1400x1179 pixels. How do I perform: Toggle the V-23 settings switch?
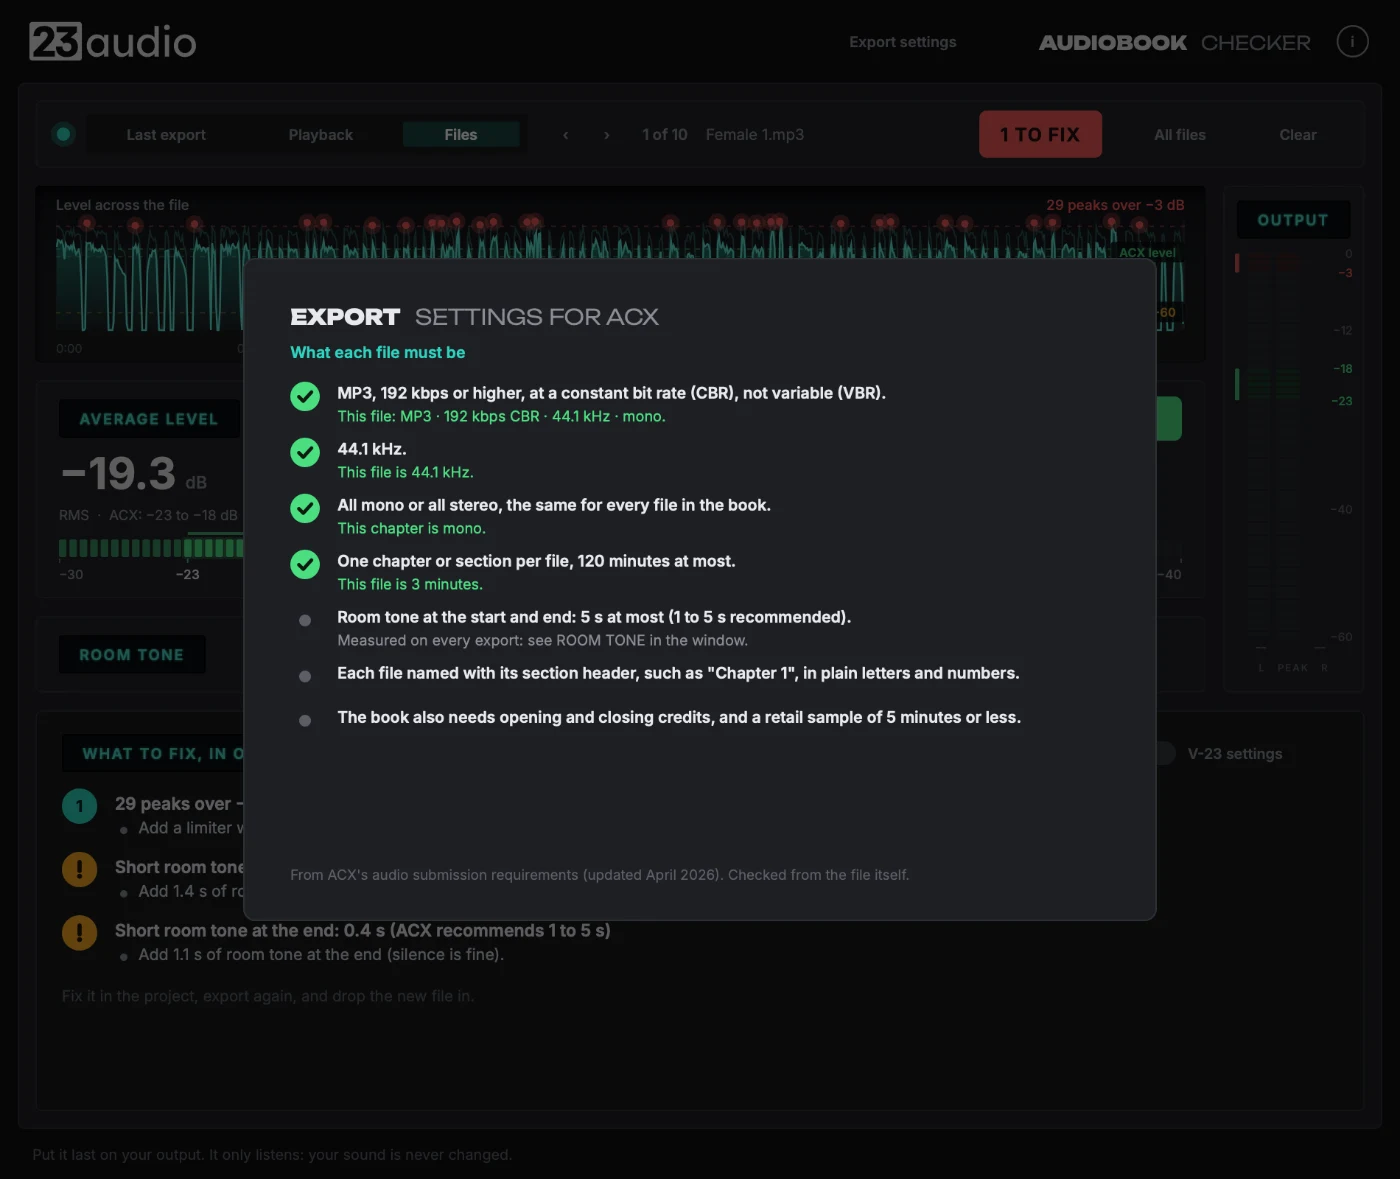click(x=1166, y=753)
